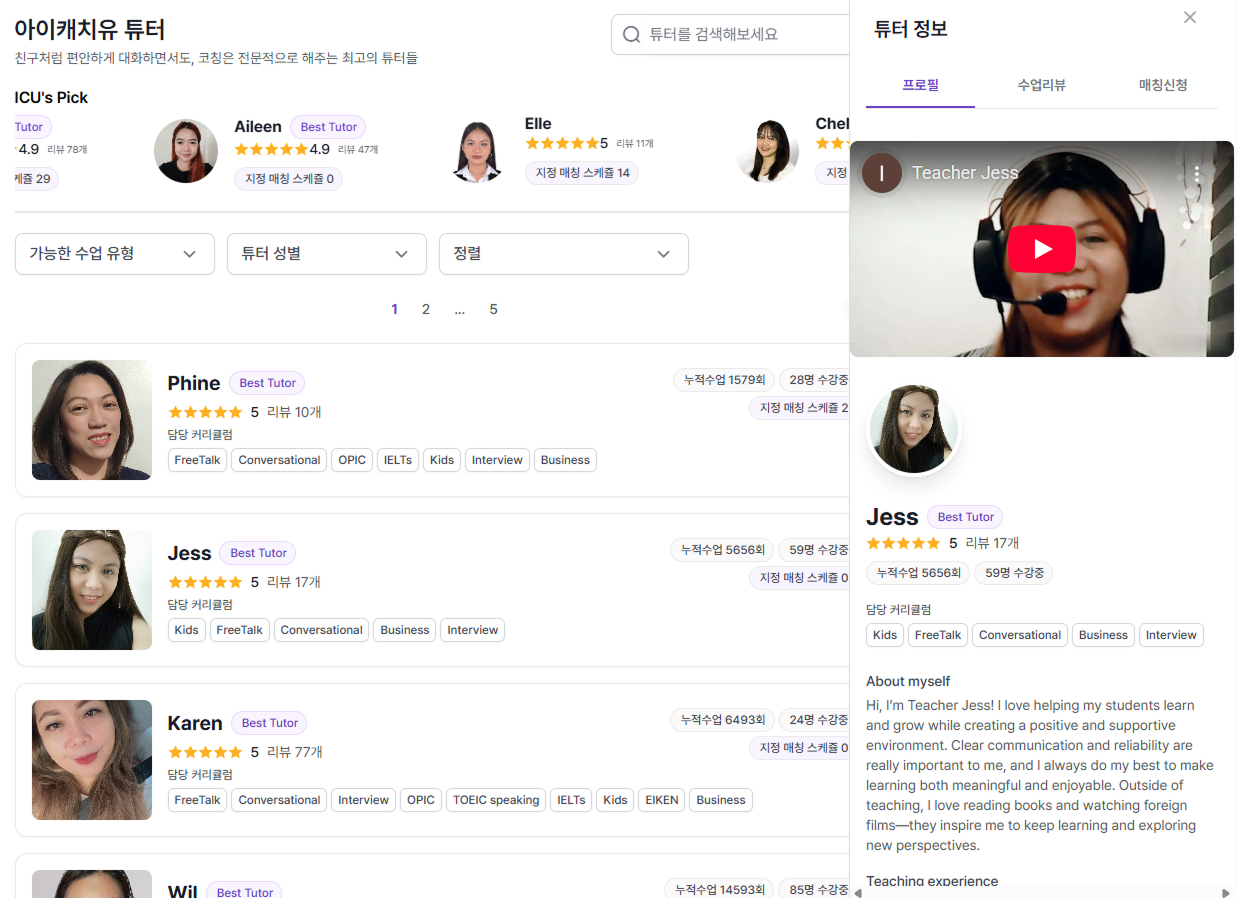Open the 가능한 수업 유형 dropdown
The height and width of the screenshot is (898, 1237).
tap(115, 254)
